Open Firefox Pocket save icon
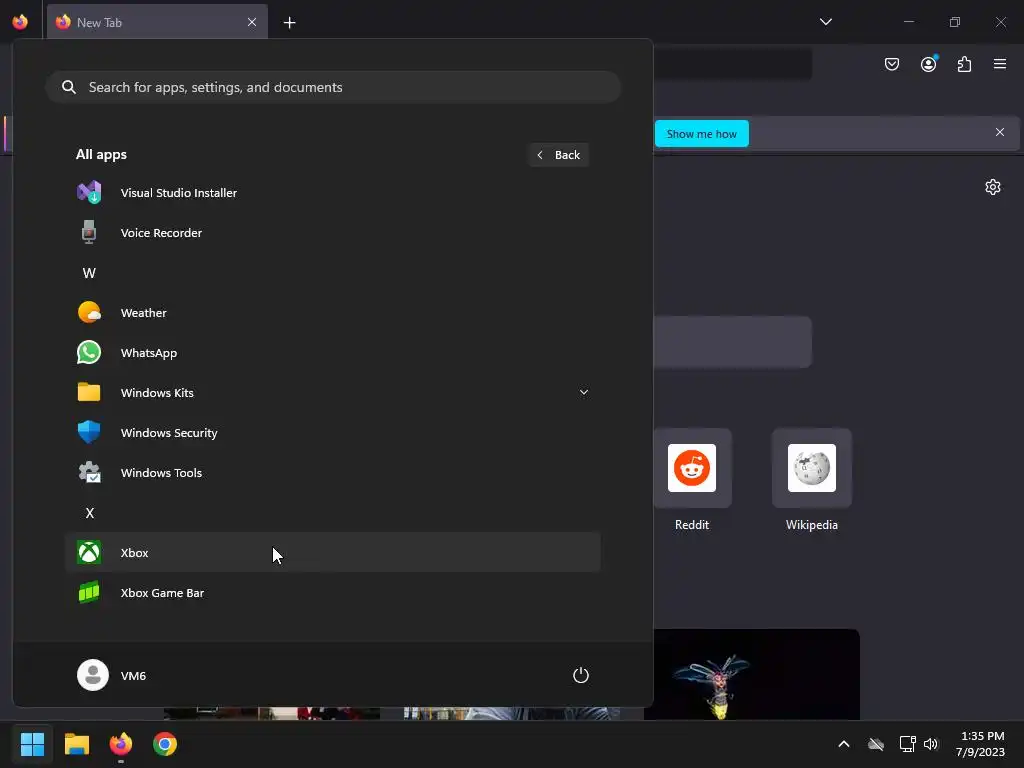This screenshot has height=768, width=1024. (x=892, y=64)
